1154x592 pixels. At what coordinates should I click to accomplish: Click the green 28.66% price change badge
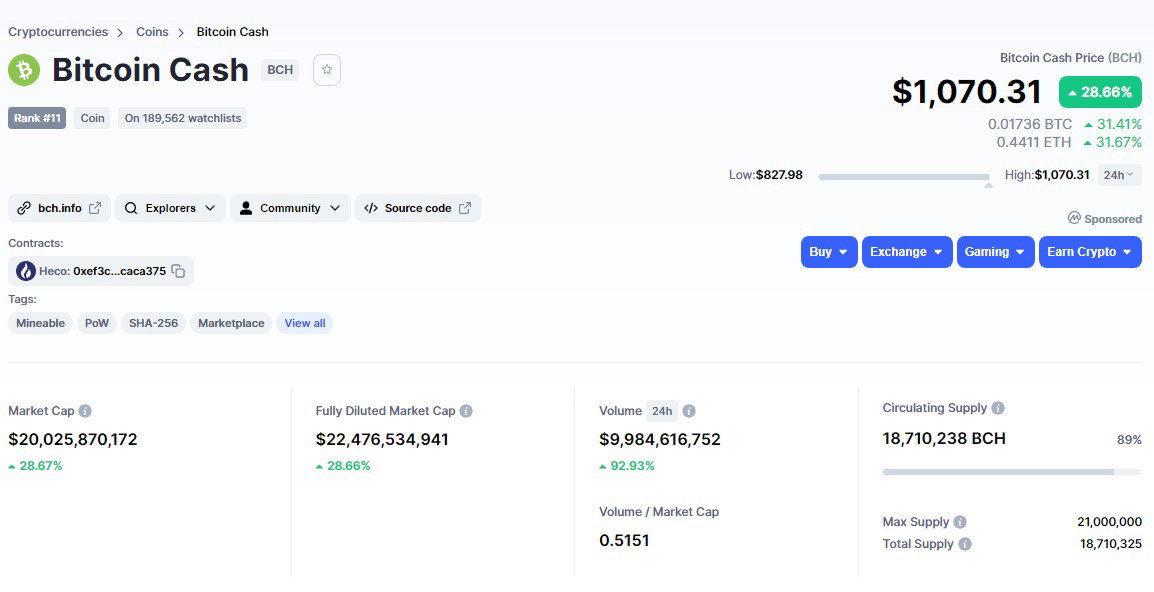point(1100,92)
